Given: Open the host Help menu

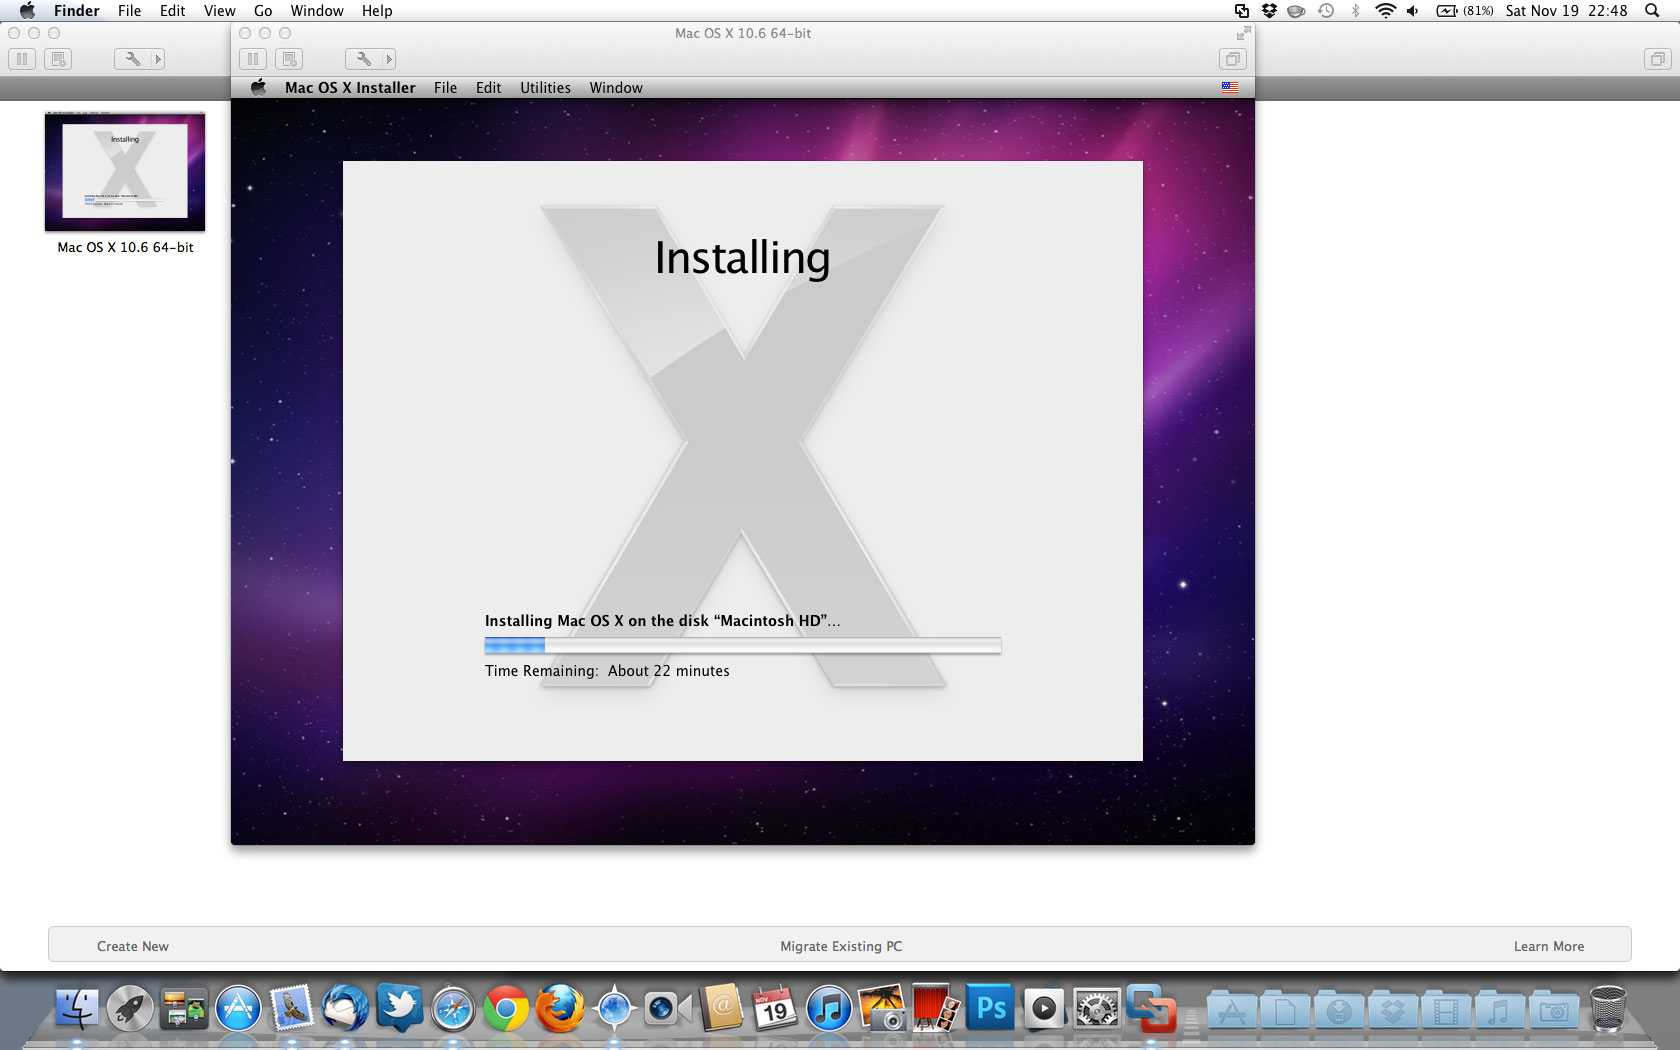Looking at the screenshot, I should click(377, 11).
